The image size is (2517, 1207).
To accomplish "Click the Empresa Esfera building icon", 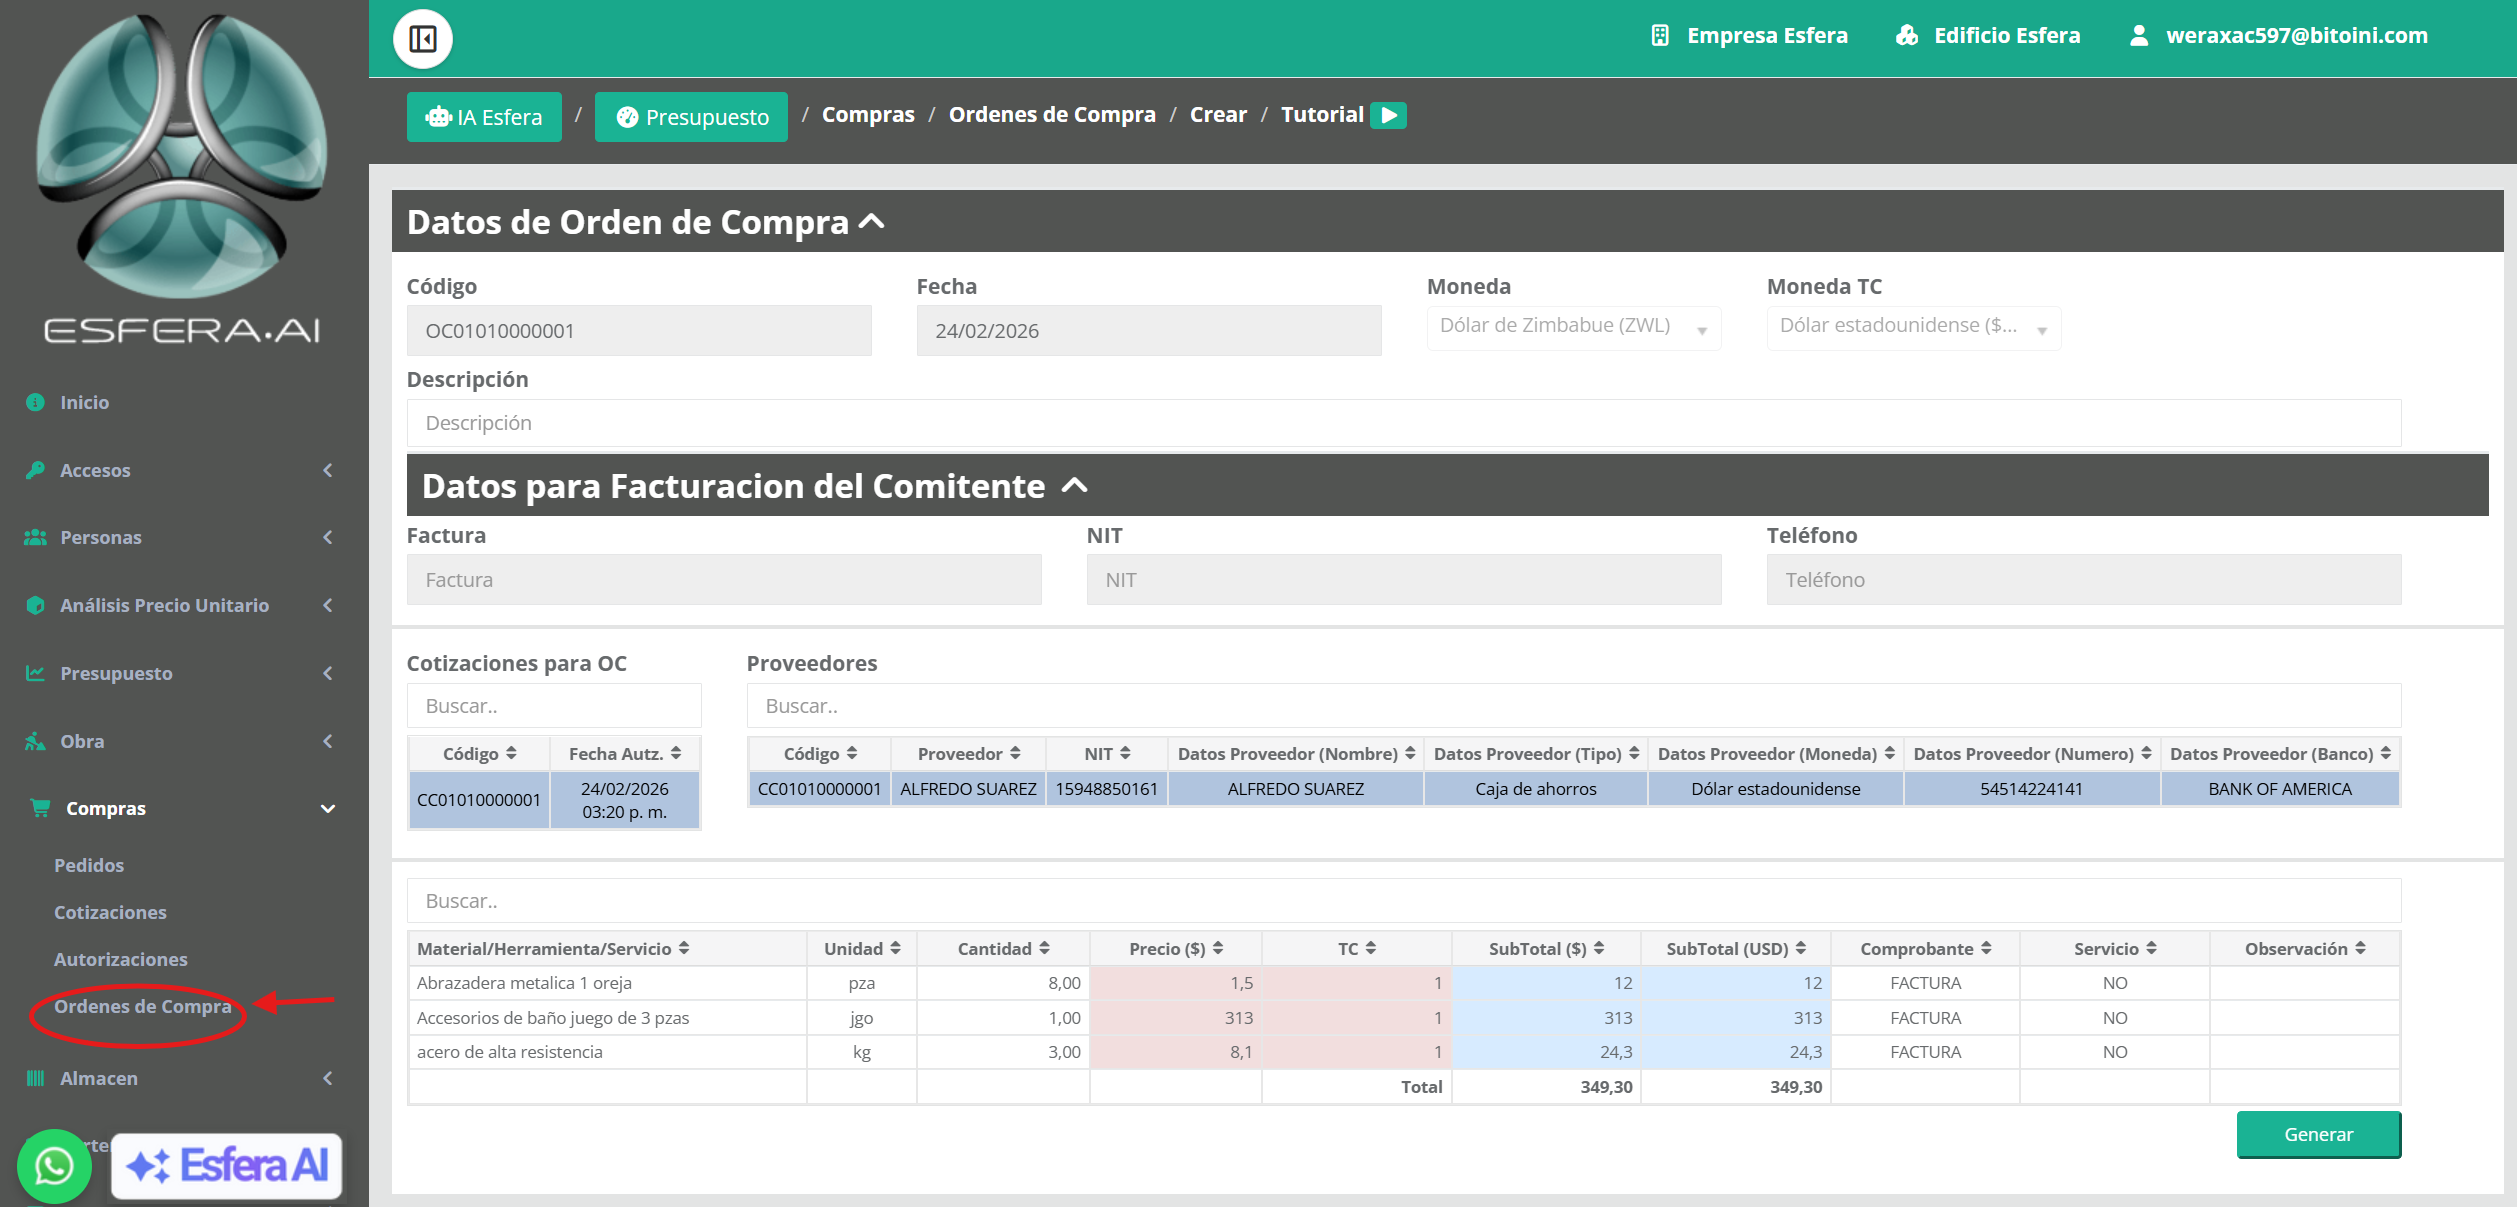I will (x=1660, y=36).
